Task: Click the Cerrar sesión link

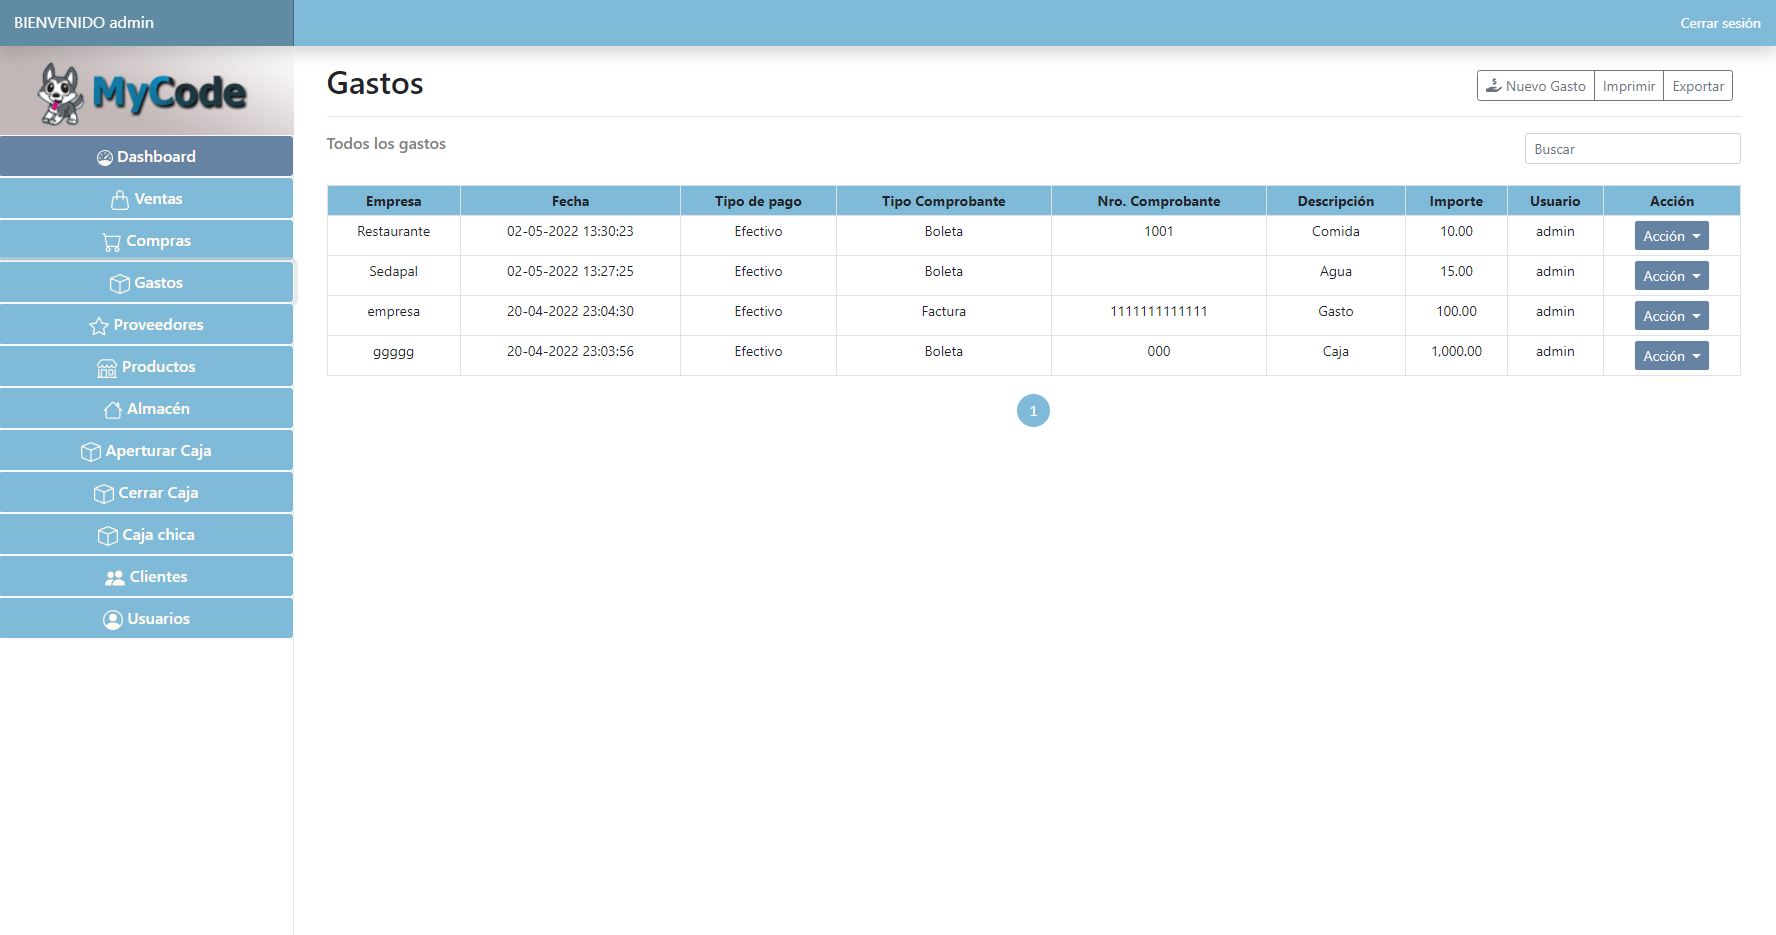Action: tap(1719, 23)
